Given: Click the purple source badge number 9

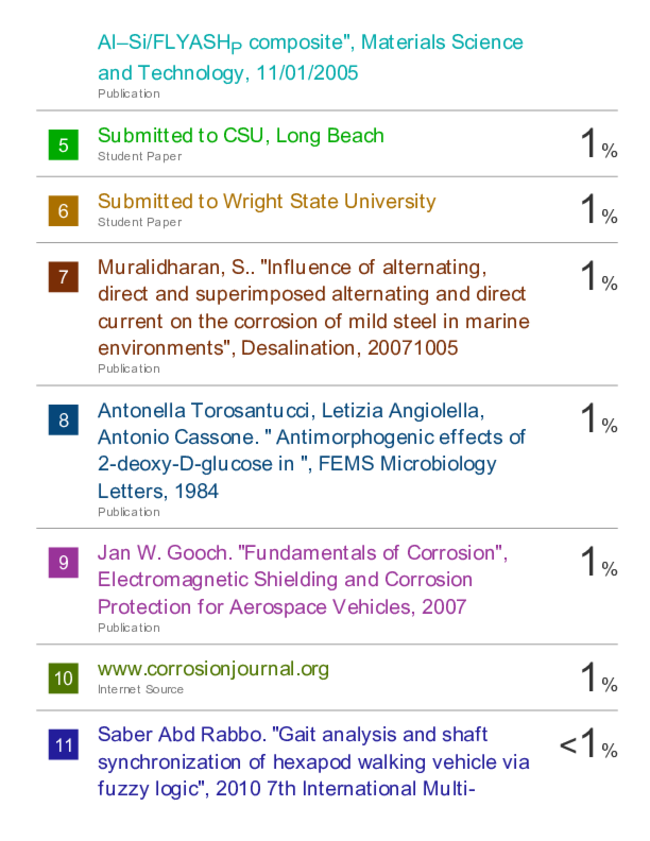Looking at the screenshot, I should 63,562.
